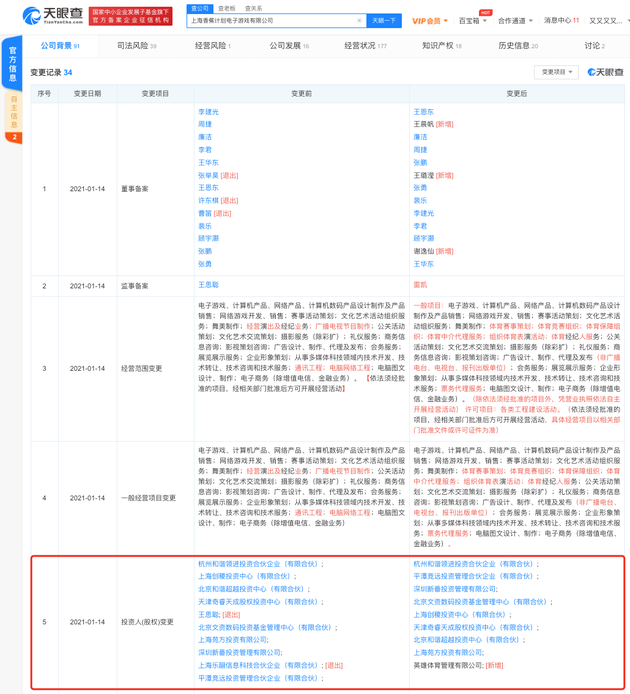The height and width of the screenshot is (694, 630).
Task: Open the 自主信息 side tab
Action: tap(14, 117)
